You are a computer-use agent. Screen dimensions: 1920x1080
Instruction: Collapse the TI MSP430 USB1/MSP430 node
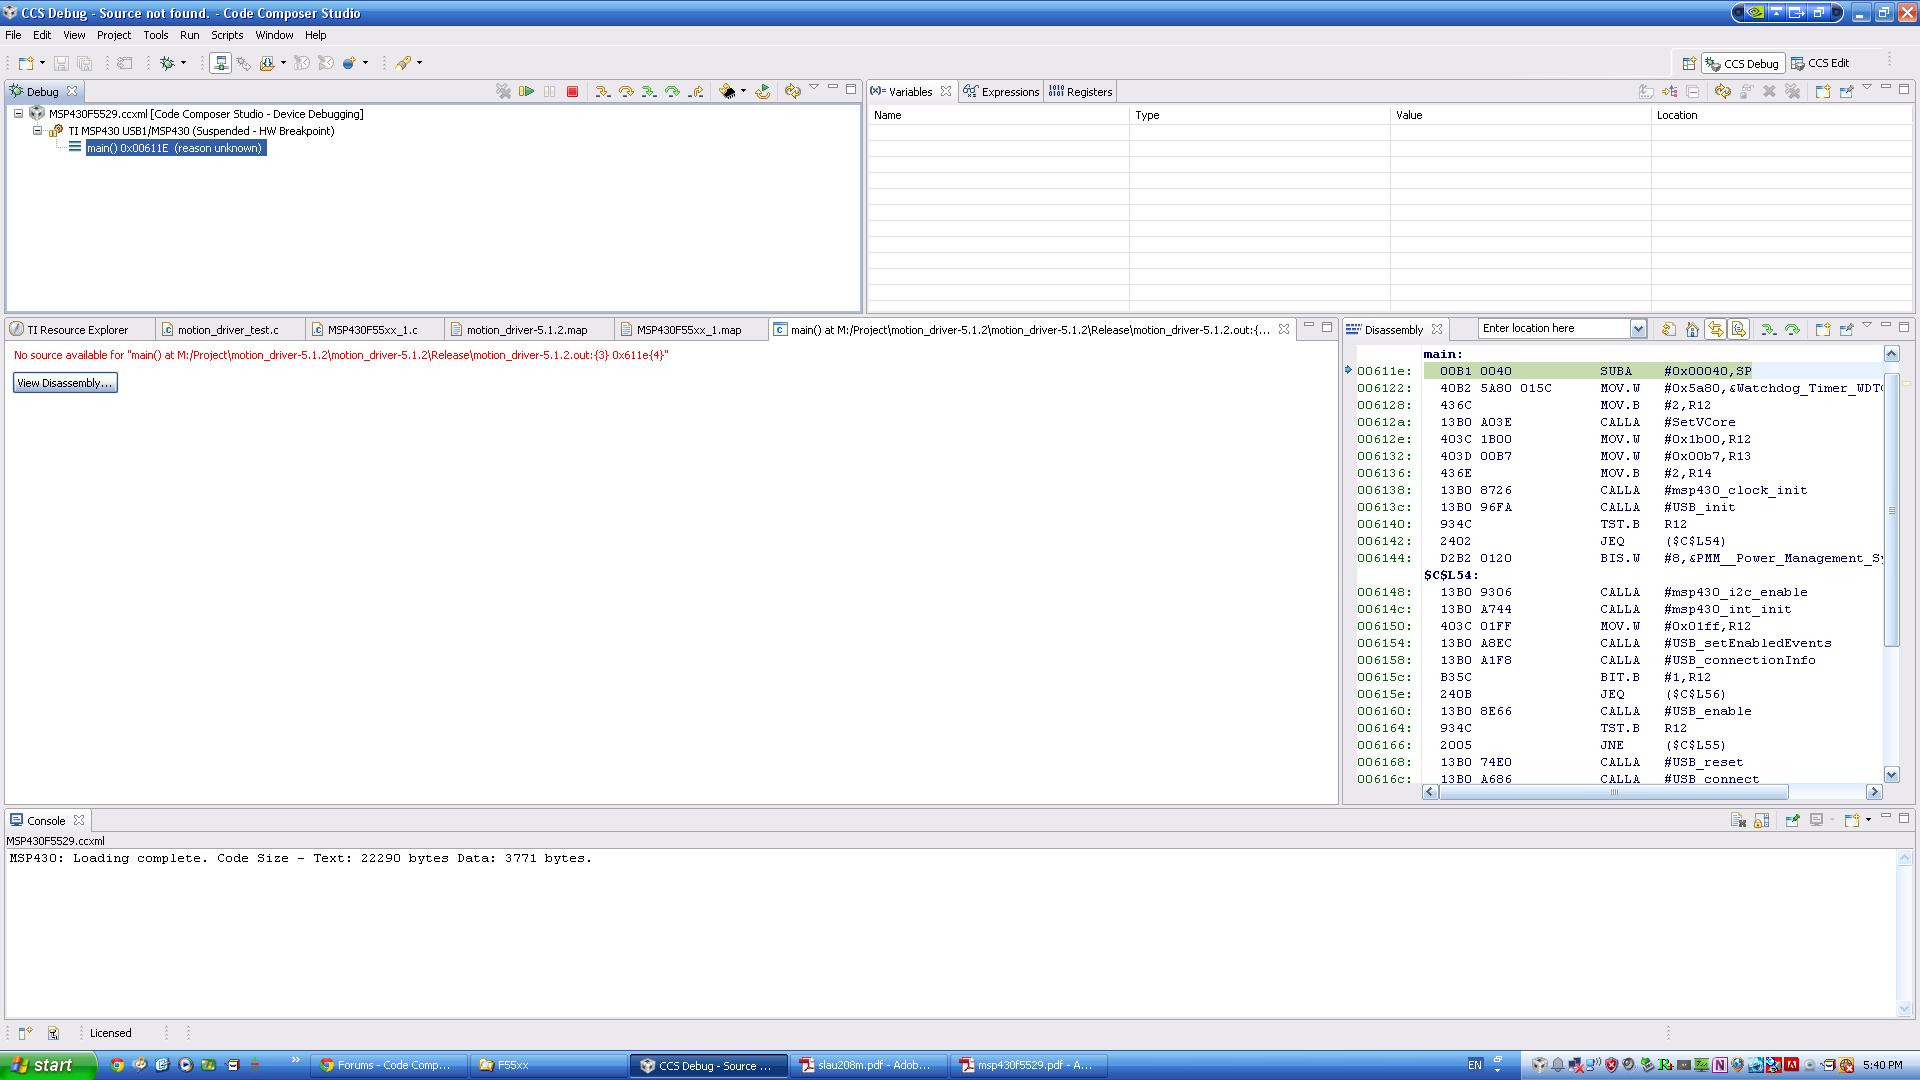37,131
